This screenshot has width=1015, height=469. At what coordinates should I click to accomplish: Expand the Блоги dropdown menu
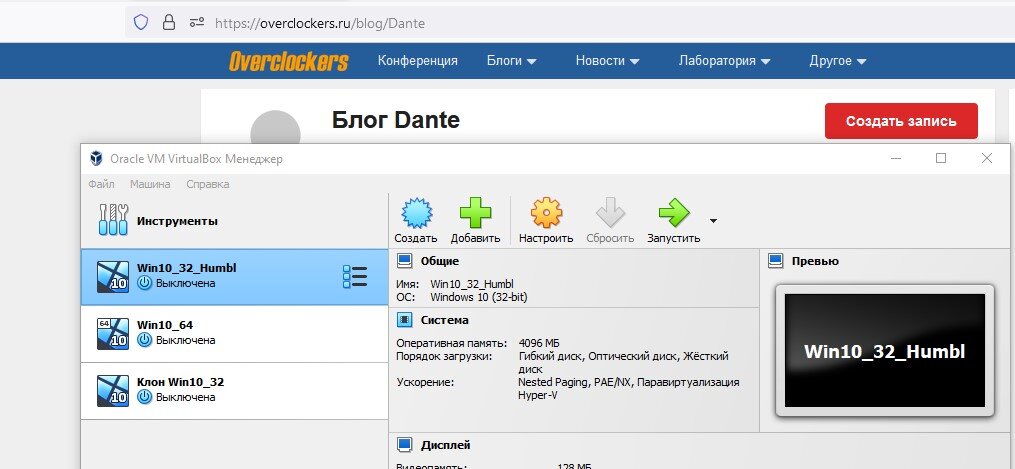point(511,61)
